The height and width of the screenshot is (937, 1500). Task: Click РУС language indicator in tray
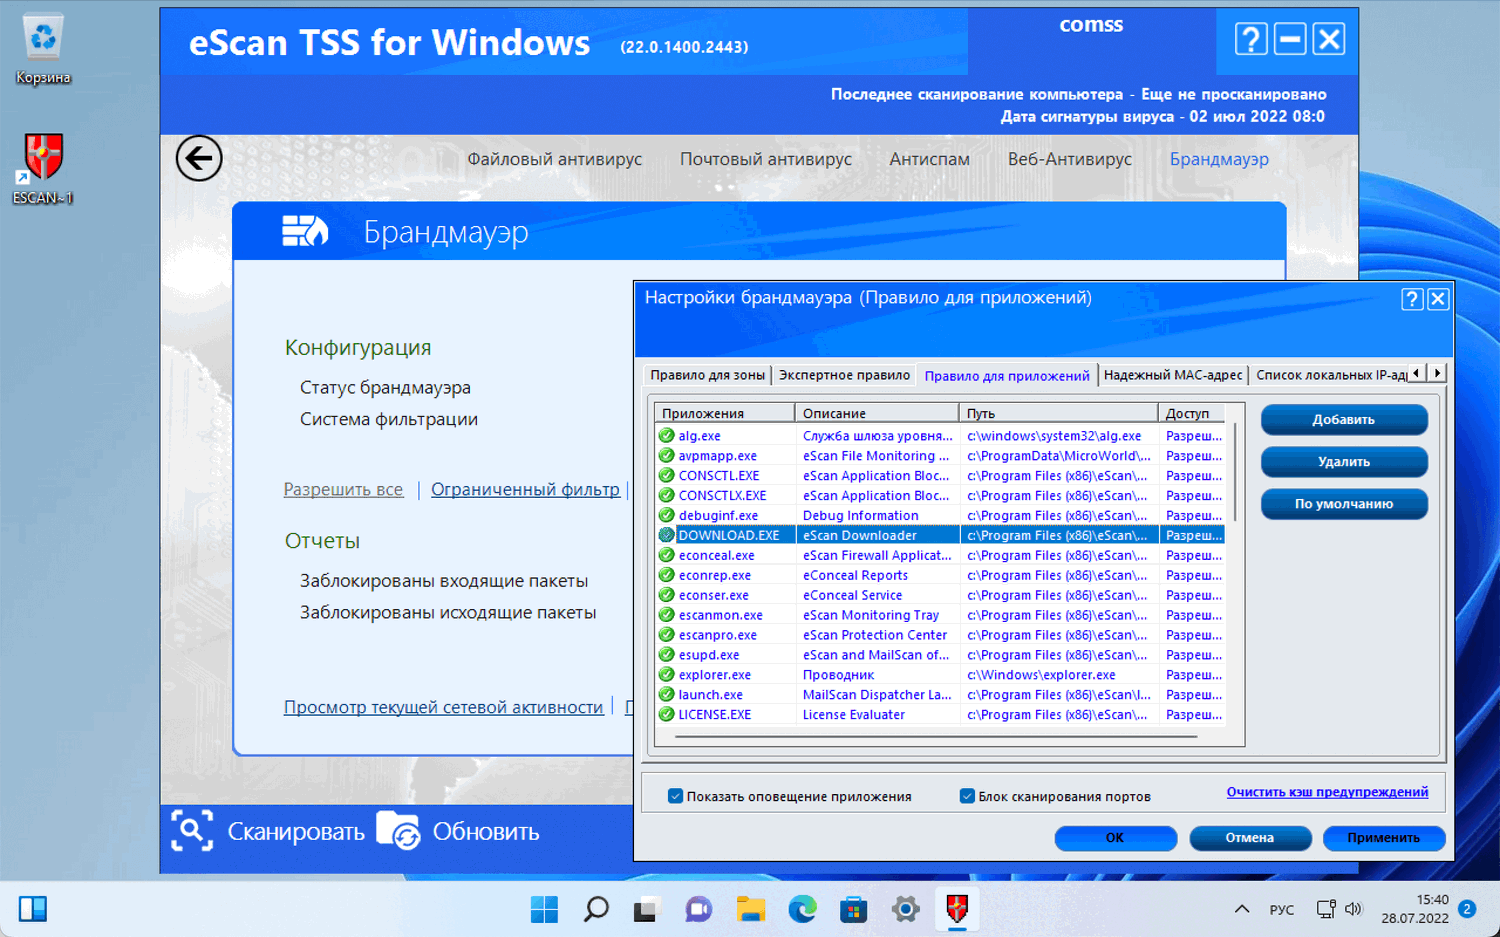1282,910
